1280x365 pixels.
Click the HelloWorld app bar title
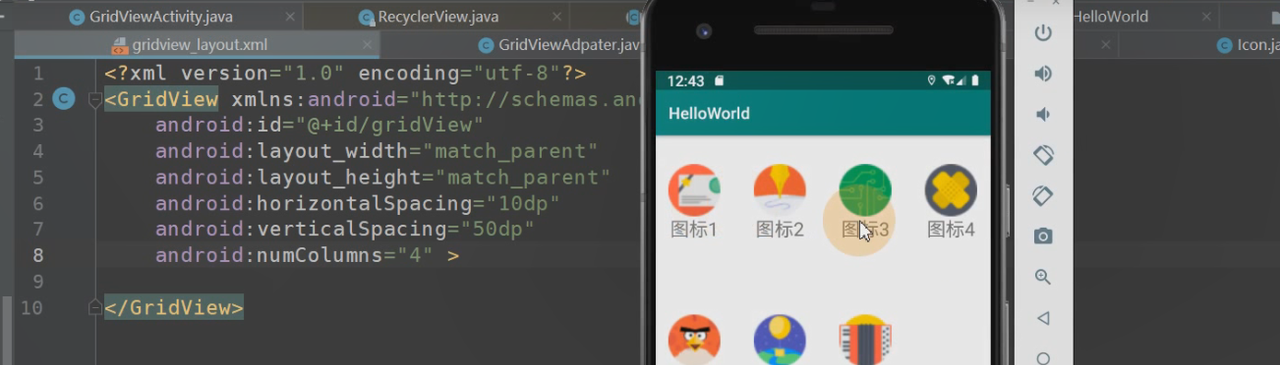coord(709,113)
